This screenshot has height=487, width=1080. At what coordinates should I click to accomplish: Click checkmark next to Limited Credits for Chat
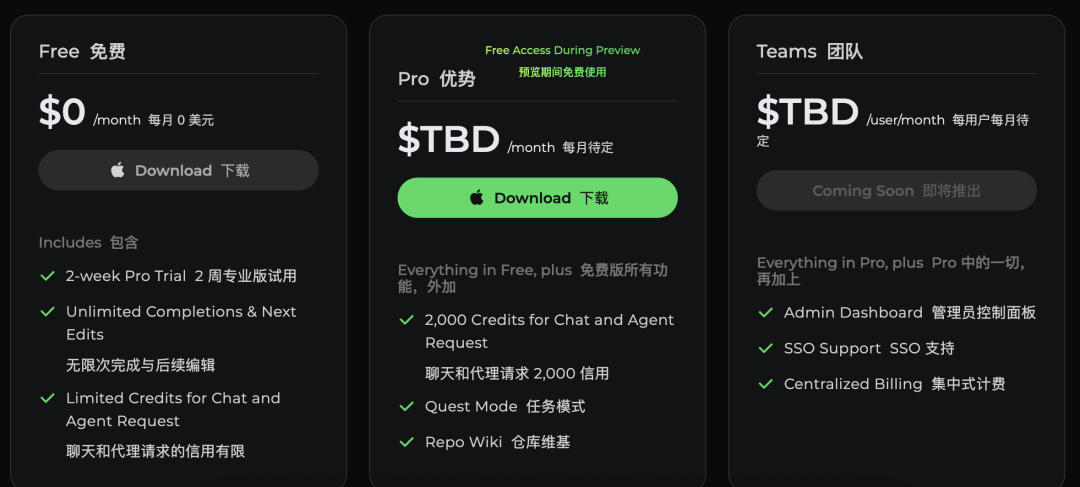point(48,398)
